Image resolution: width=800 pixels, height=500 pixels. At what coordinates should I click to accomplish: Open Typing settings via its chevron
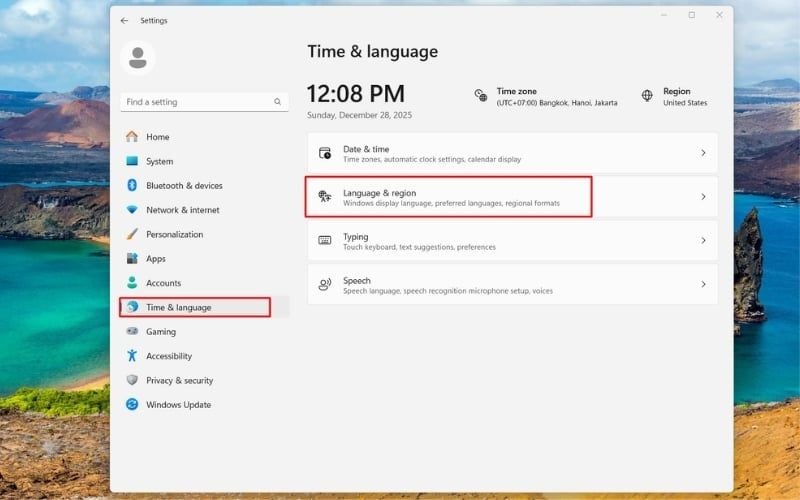click(x=704, y=240)
